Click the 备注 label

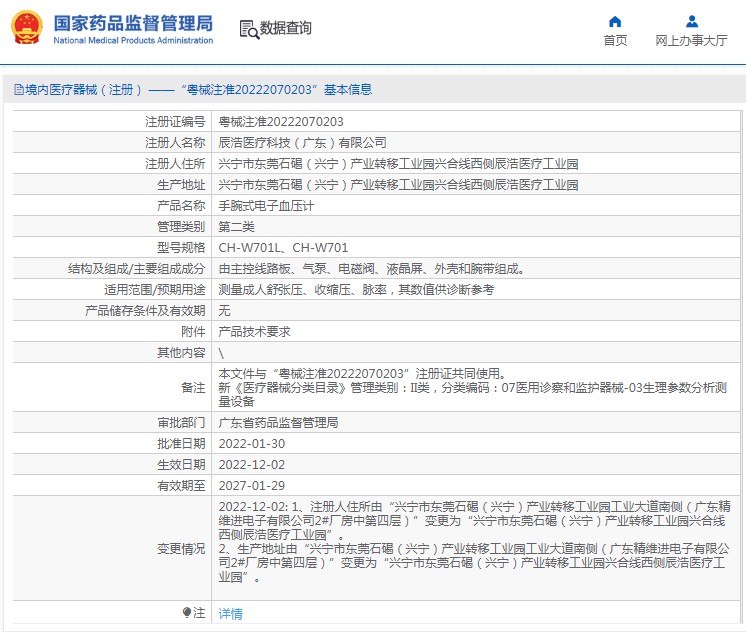pos(193,387)
